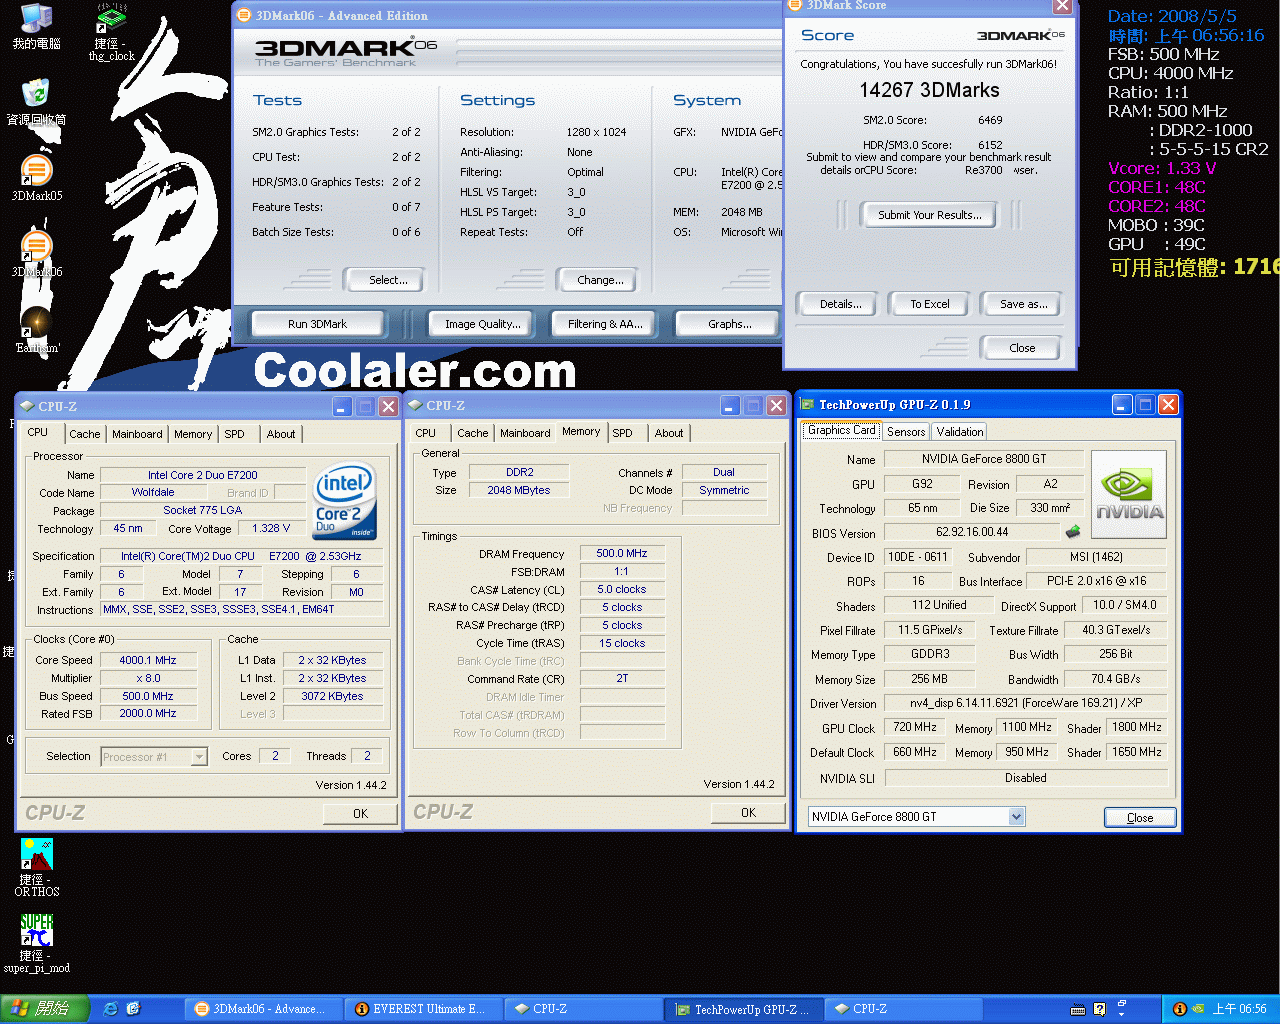Click the EVEREST info tray icon

[1179, 1009]
